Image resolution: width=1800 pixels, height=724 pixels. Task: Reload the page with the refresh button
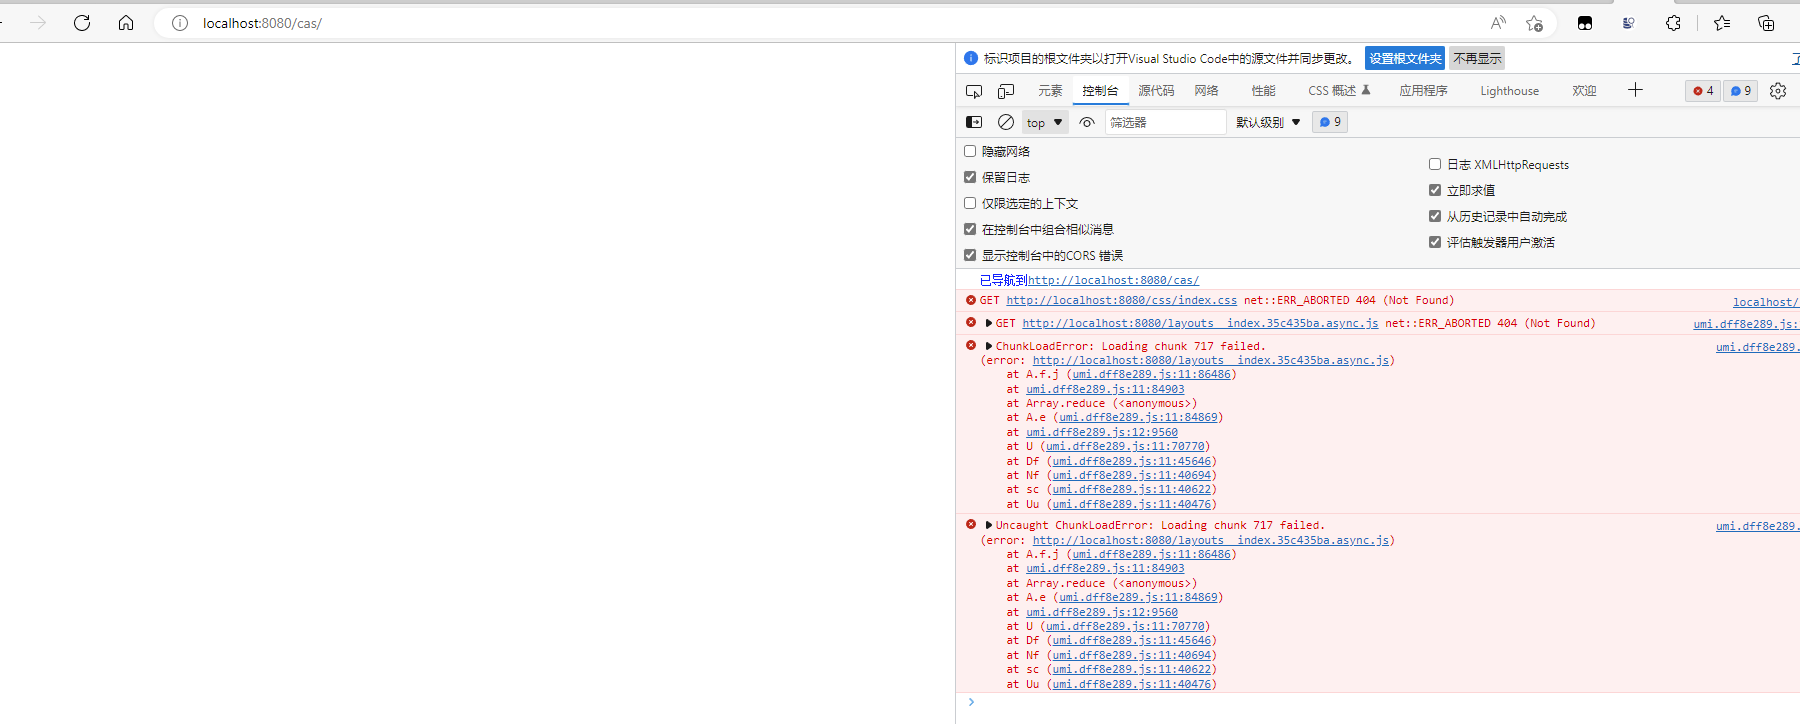coord(82,23)
